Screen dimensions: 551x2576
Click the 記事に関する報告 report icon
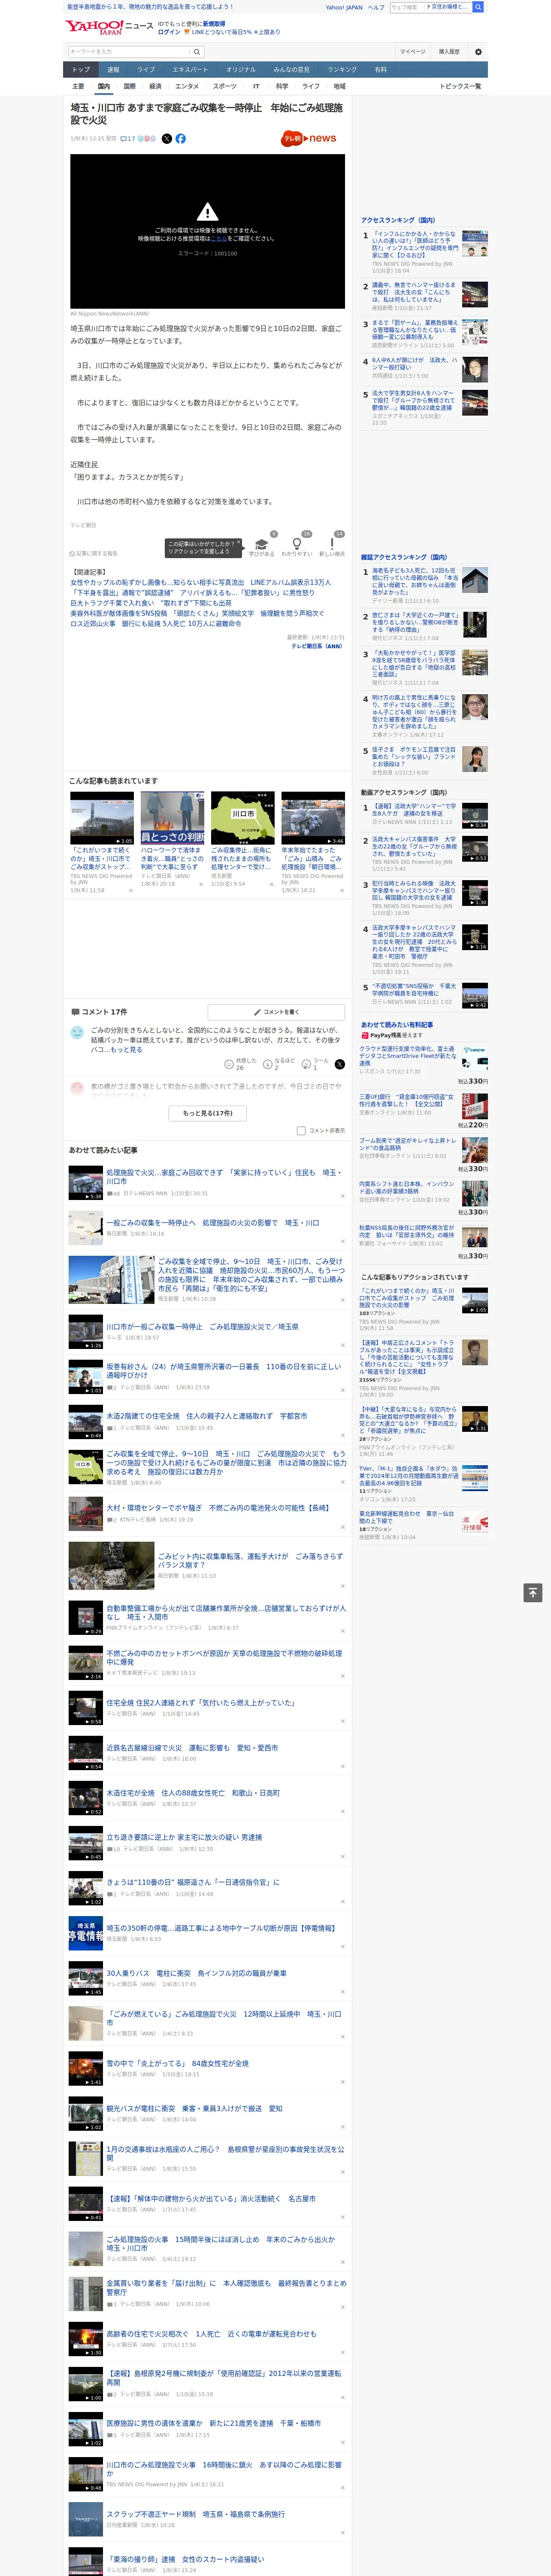(x=93, y=553)
